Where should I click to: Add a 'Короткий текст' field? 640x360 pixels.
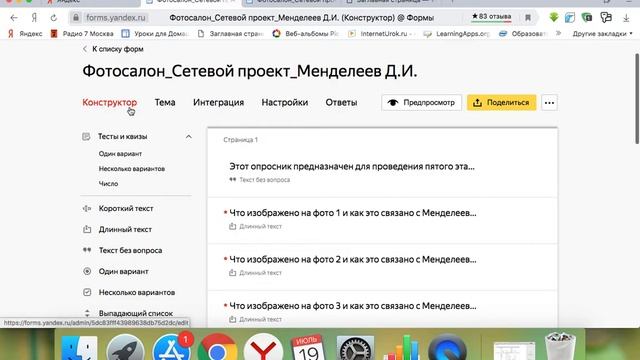click(126, 209)
